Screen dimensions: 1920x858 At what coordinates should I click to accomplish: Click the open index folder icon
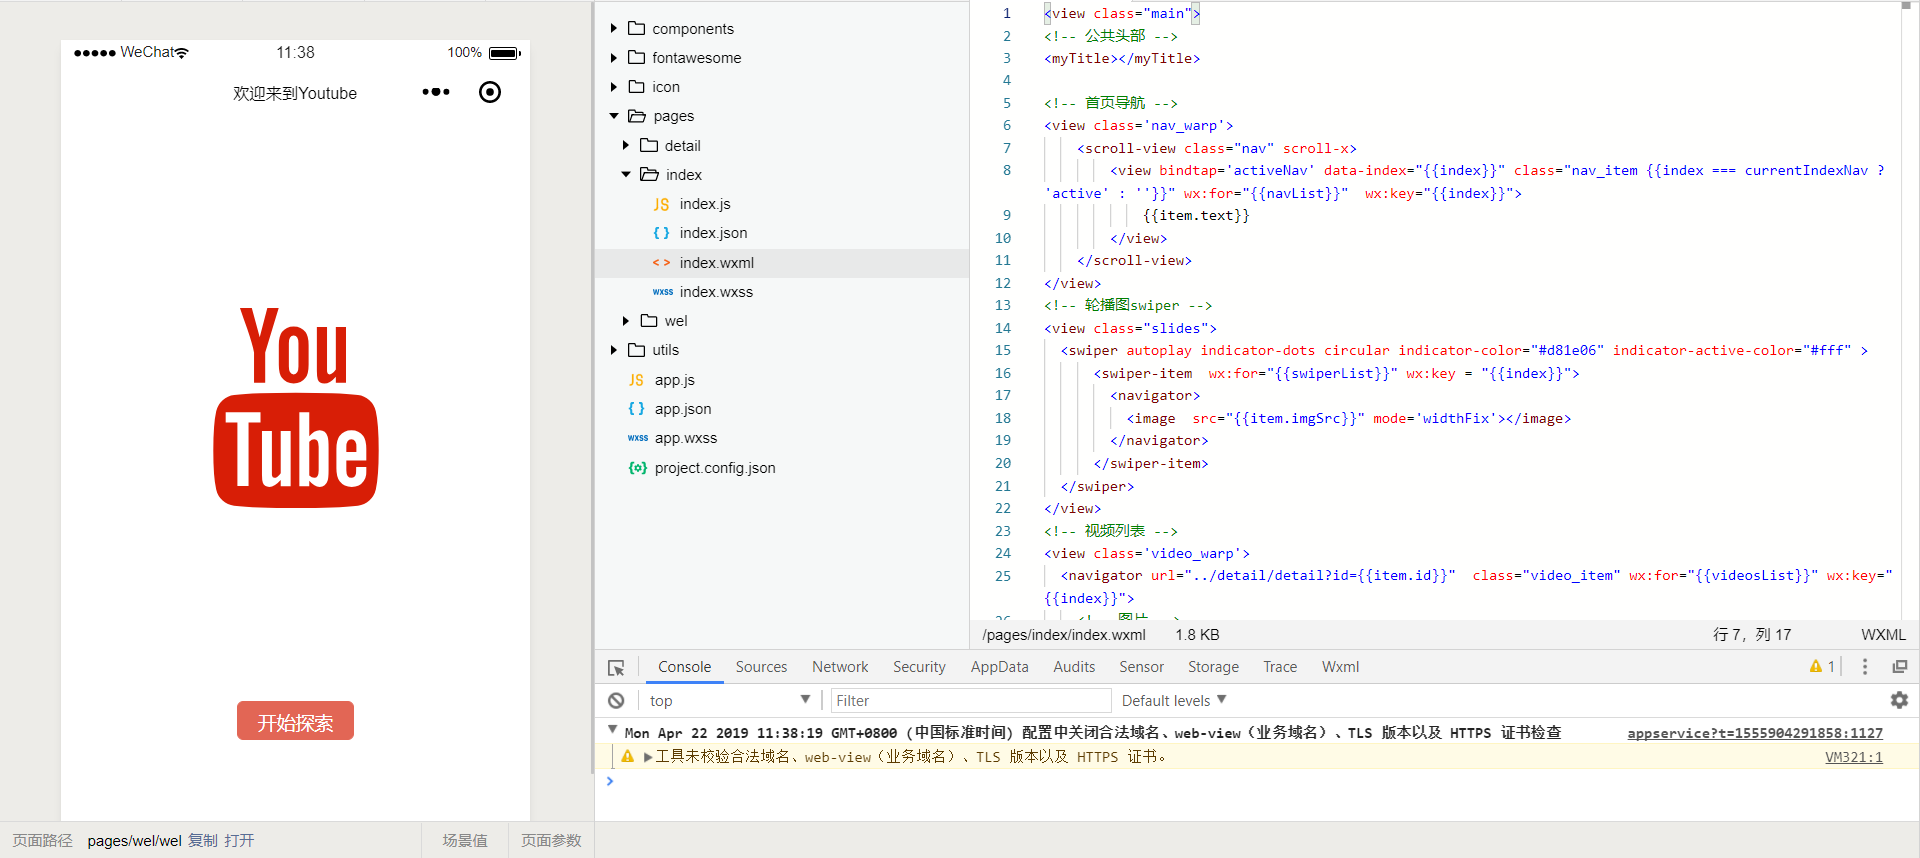pos(649,174)
